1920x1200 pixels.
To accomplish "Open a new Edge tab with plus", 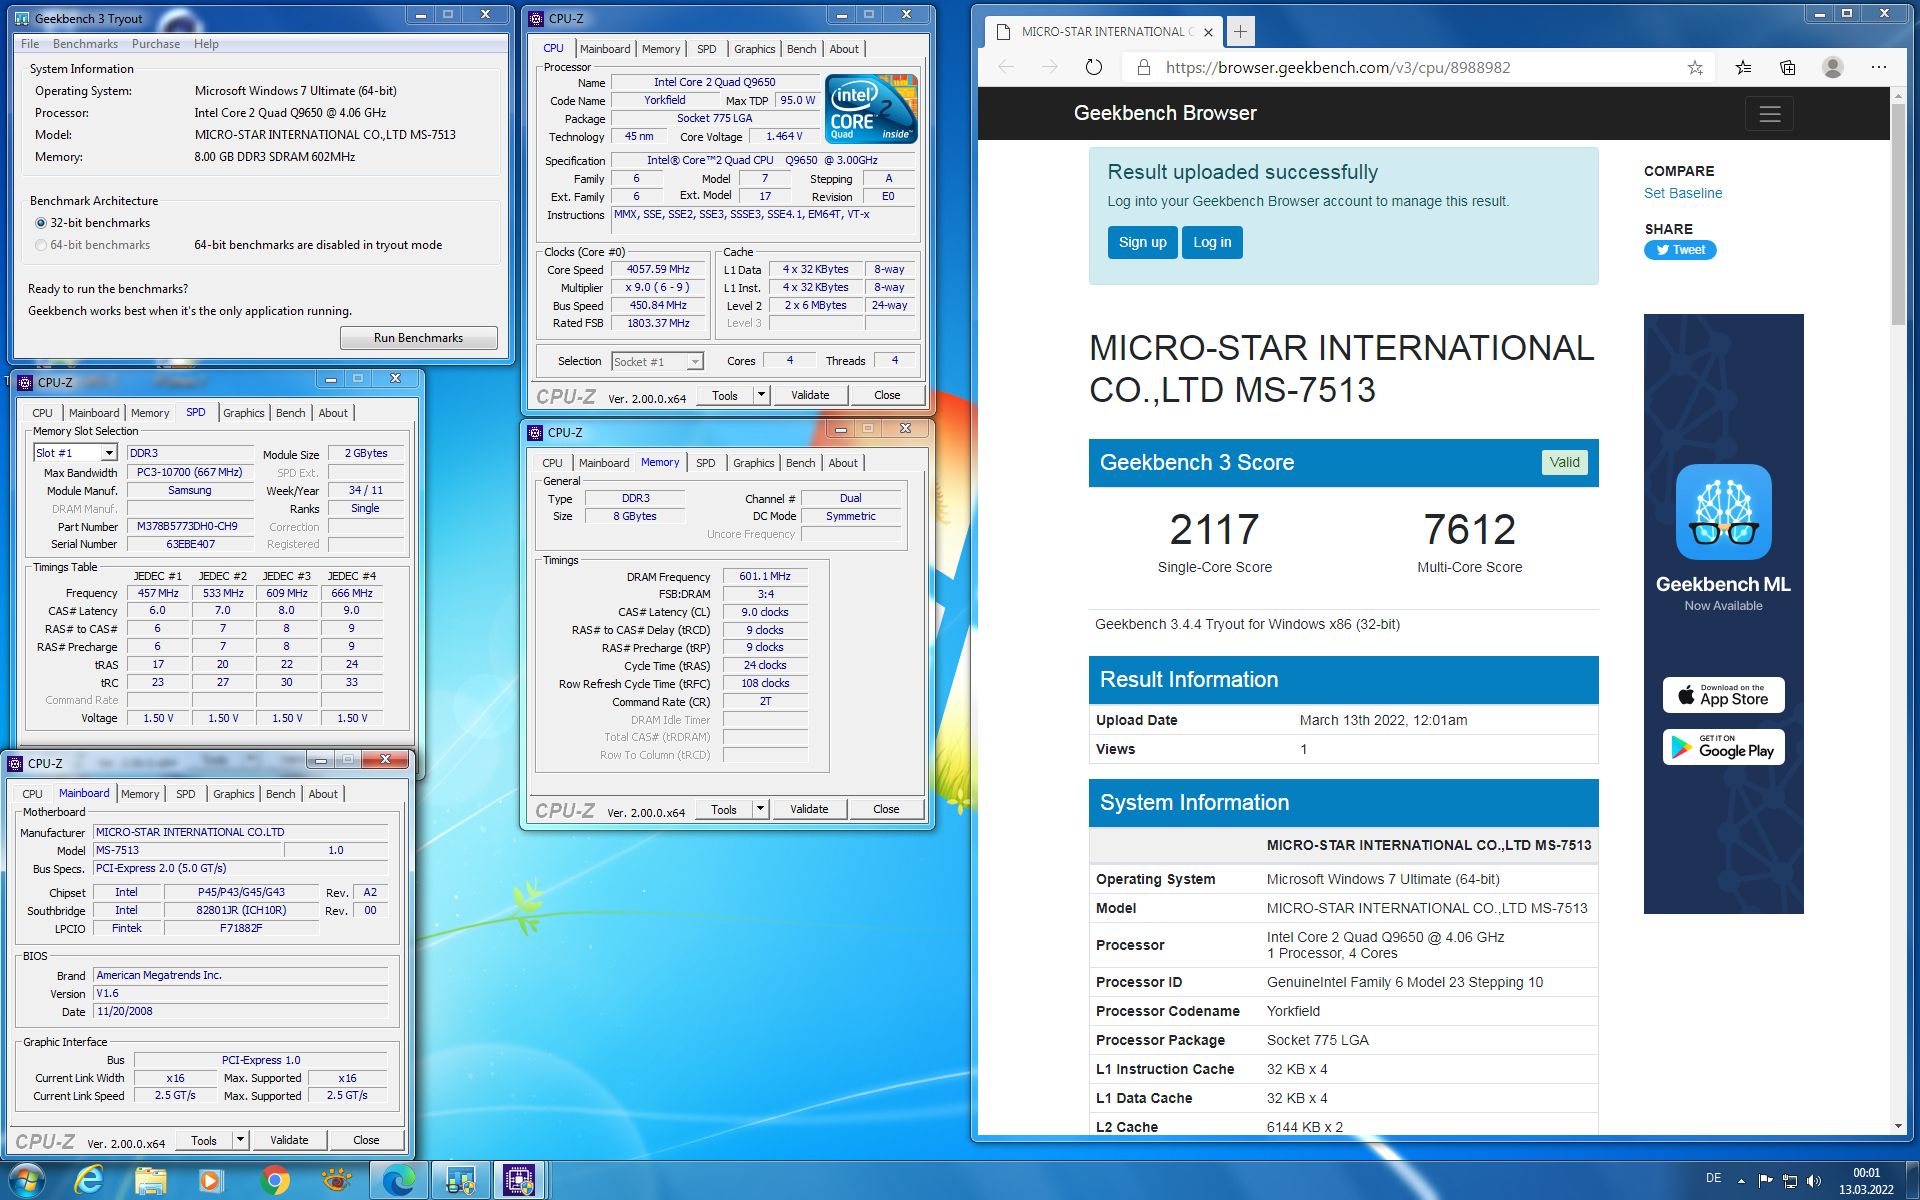I will tap(1240, 32).
